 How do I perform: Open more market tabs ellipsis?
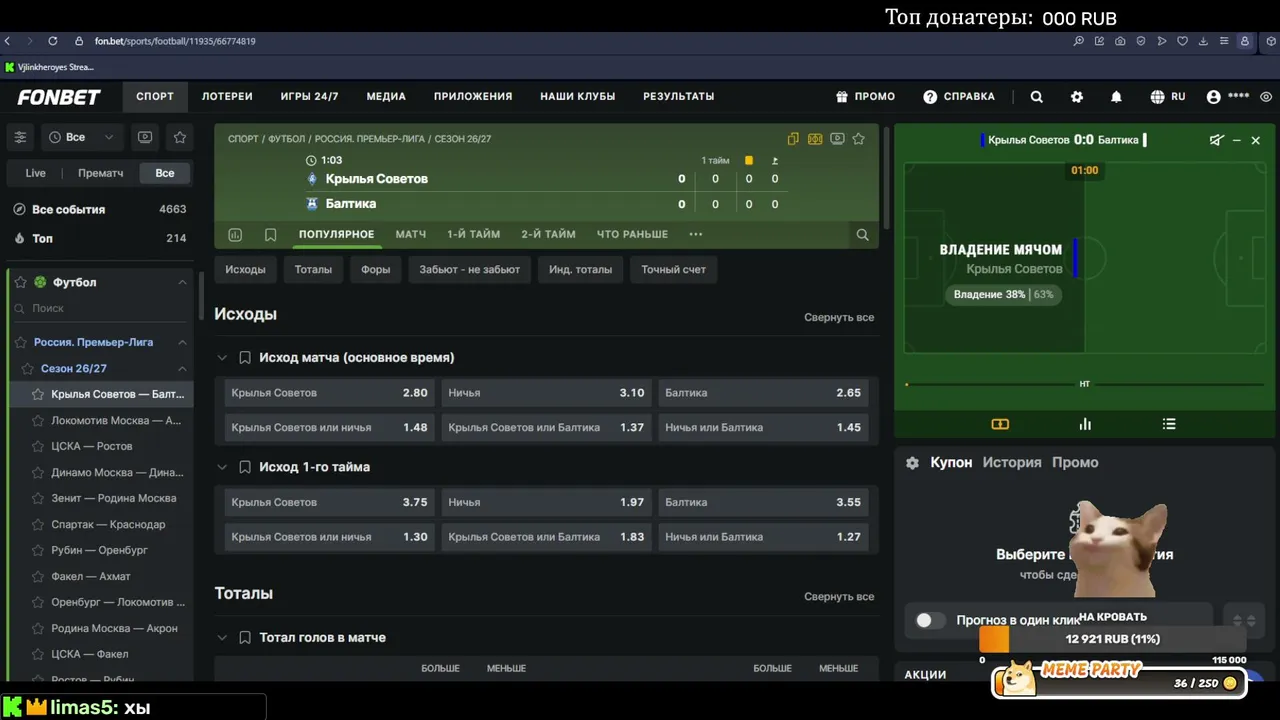[696, 235]
